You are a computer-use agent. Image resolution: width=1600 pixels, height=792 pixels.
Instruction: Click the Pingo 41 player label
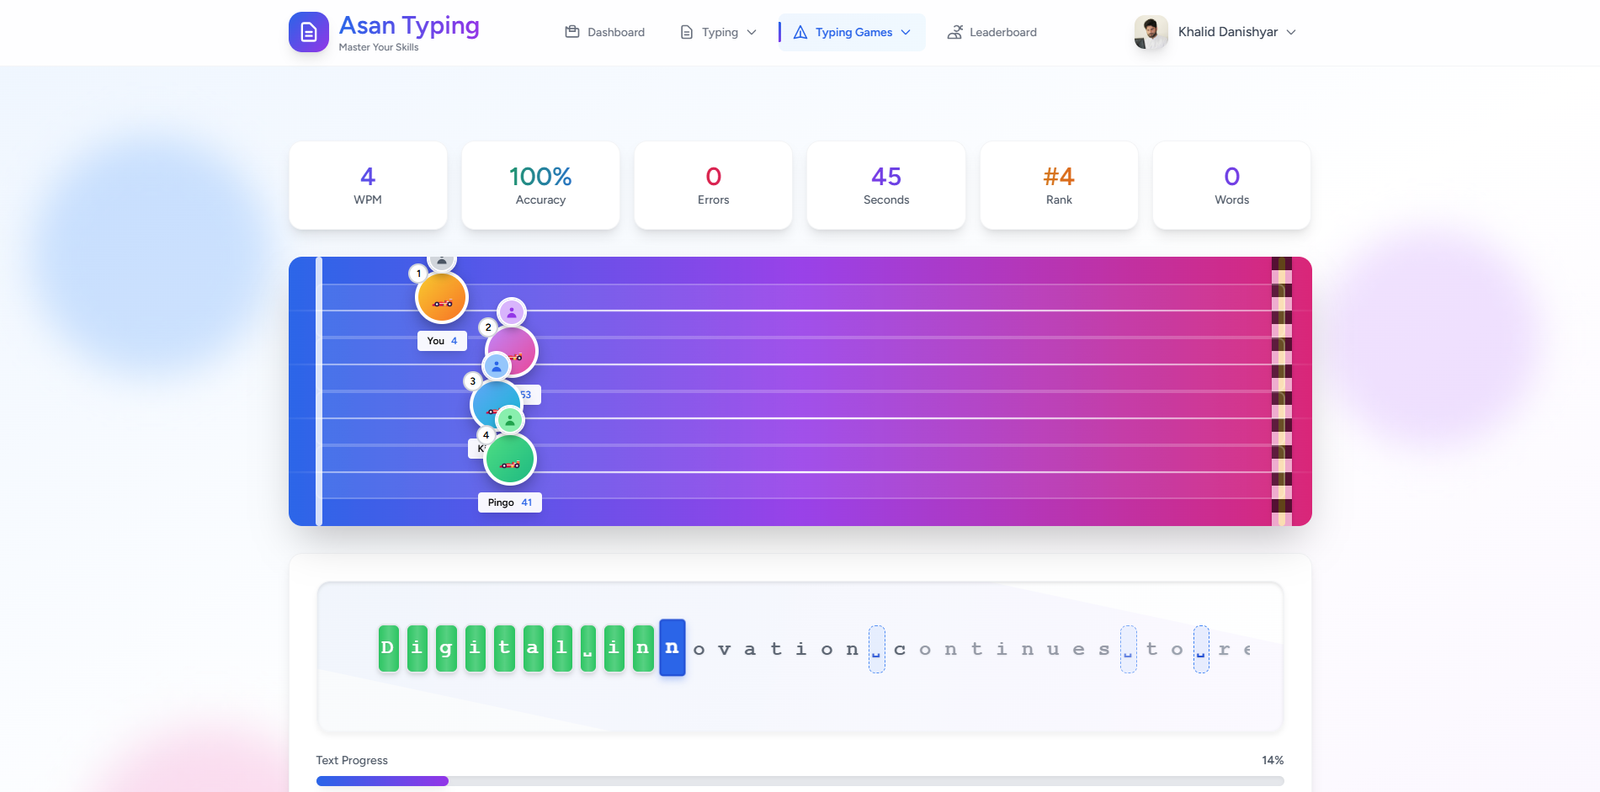510,502
